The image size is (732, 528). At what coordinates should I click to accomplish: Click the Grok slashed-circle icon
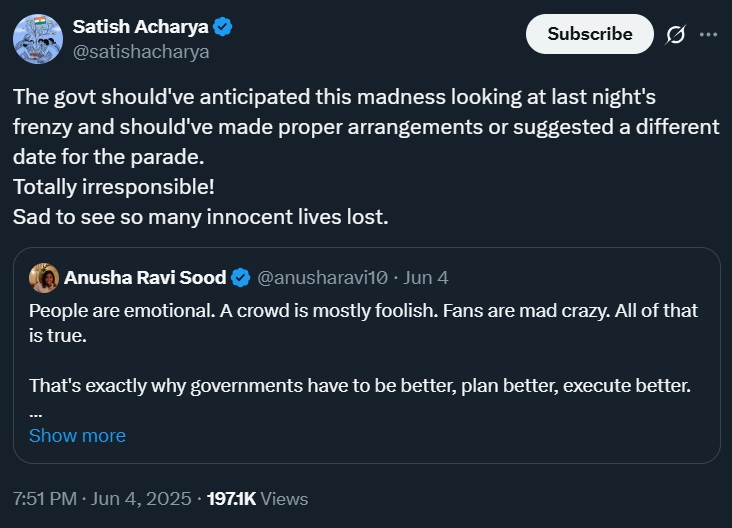pyautogui.click(x=675, y=34)
